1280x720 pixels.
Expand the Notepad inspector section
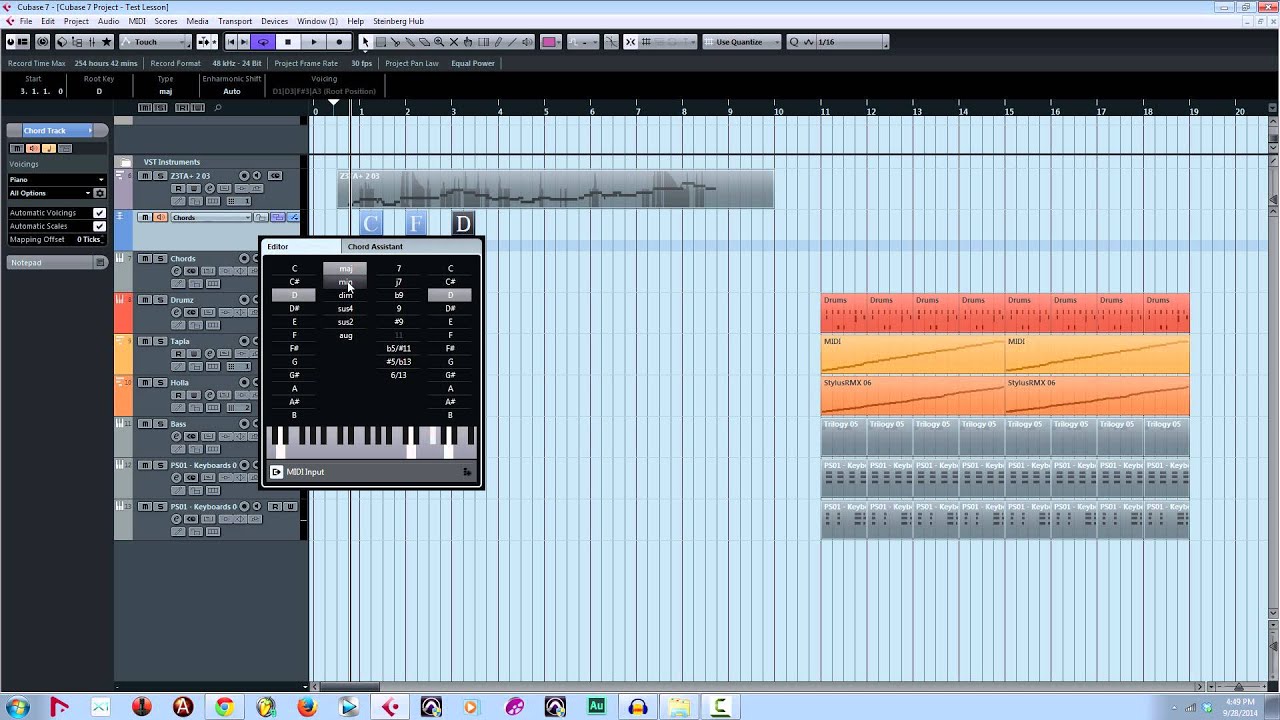(x=56, y=263)
